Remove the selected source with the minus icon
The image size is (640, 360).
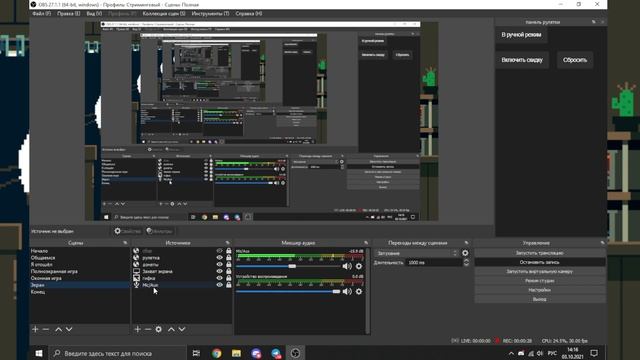click(x=148, y=329)
